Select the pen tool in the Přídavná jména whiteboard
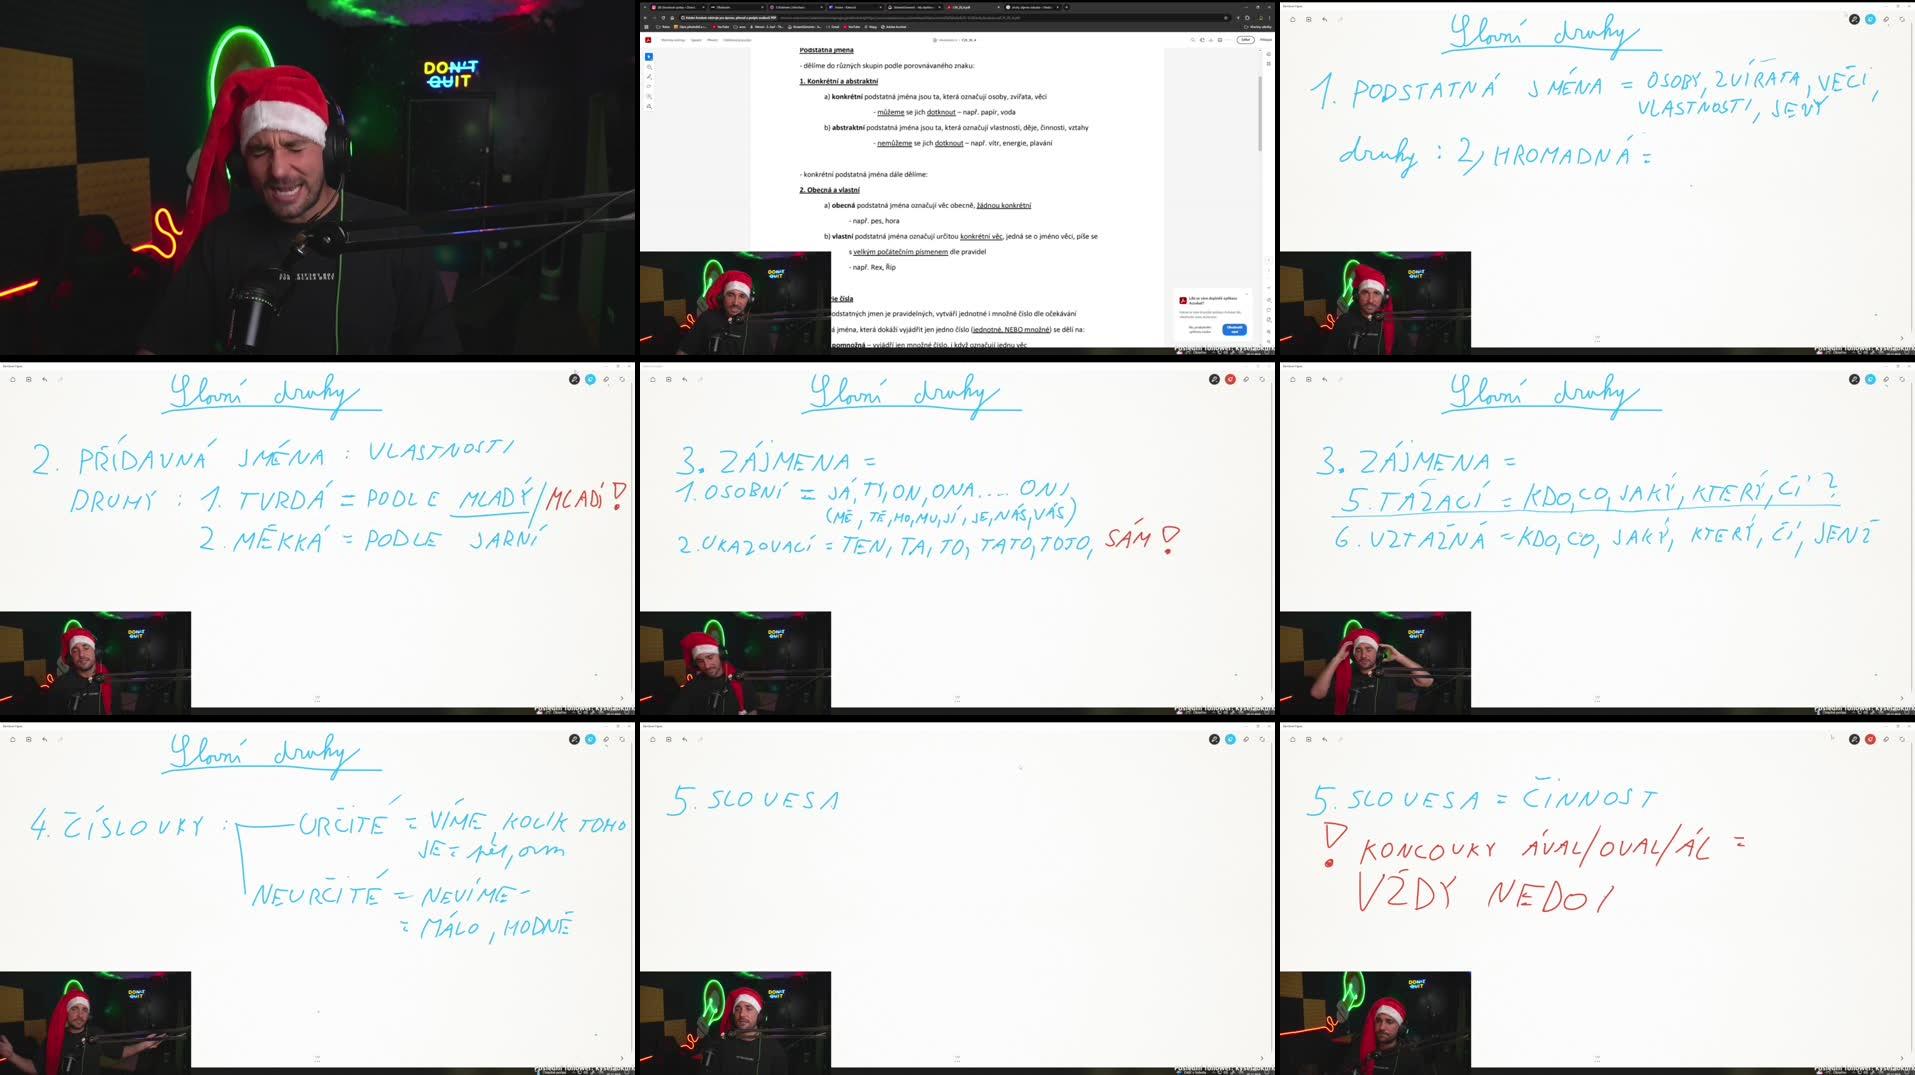1915x1075 pixels. pyautogui.click(x=574, y=379)
